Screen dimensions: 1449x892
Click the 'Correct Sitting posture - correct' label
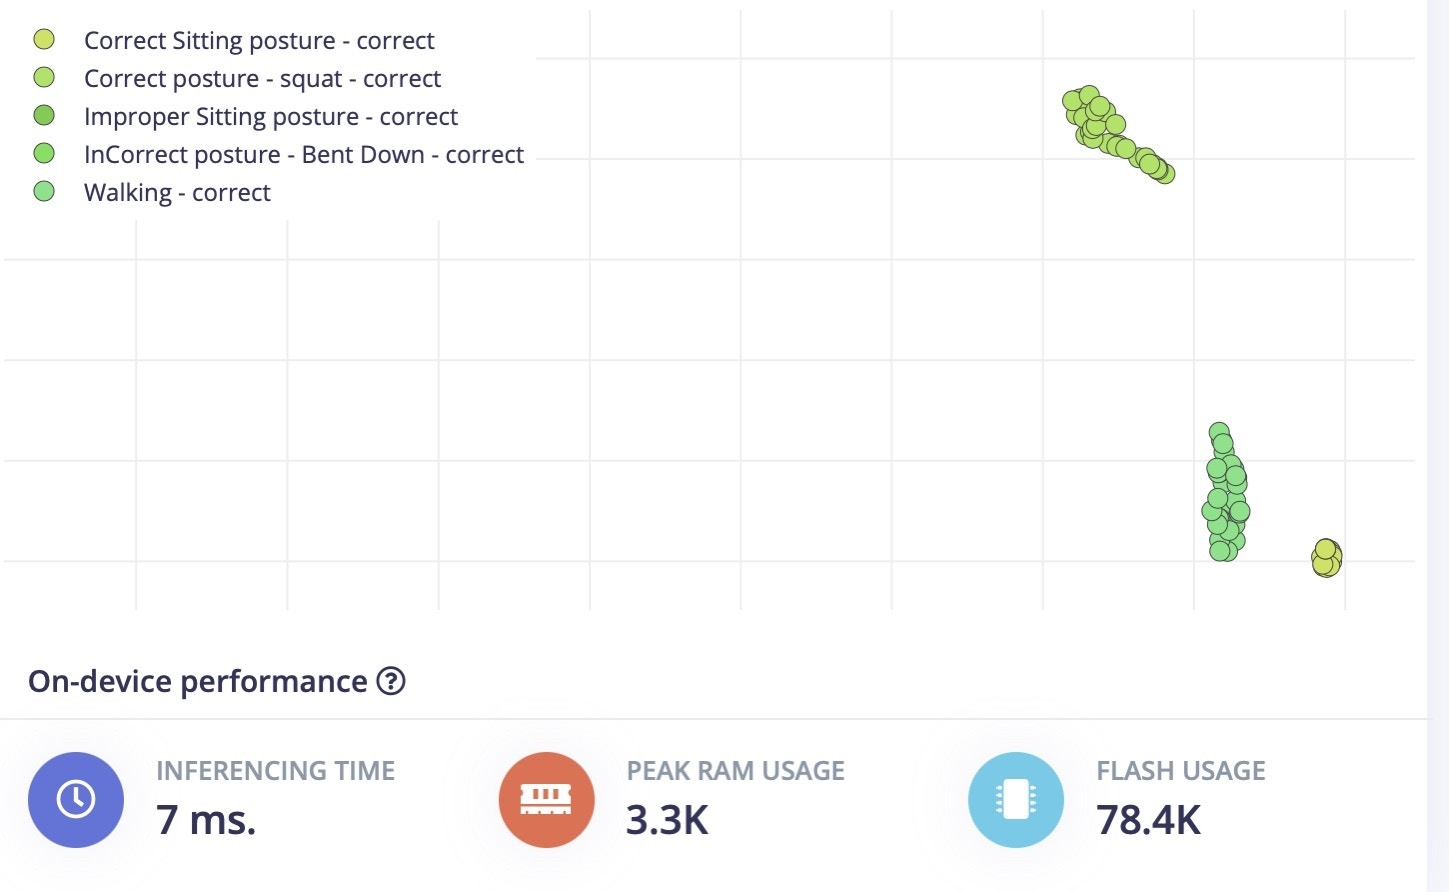pyautogui.click(x=259, y=41)
